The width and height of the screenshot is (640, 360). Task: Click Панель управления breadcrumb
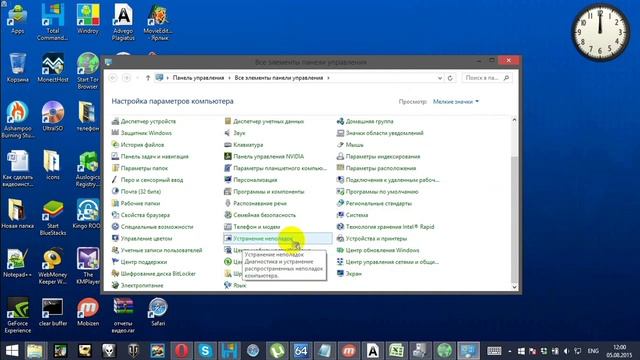[198, 78]
